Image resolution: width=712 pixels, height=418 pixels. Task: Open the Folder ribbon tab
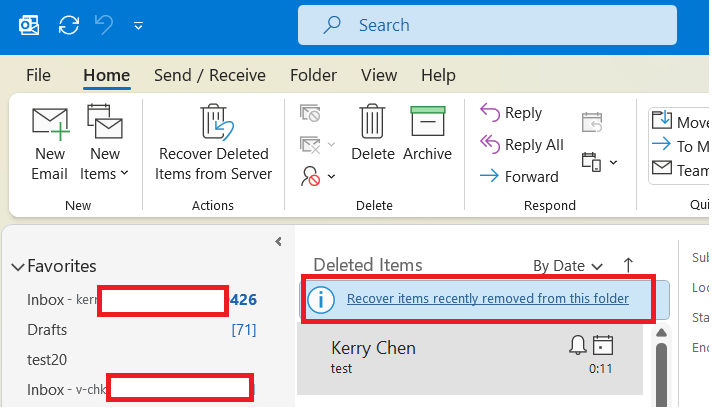tap(313, 75)
